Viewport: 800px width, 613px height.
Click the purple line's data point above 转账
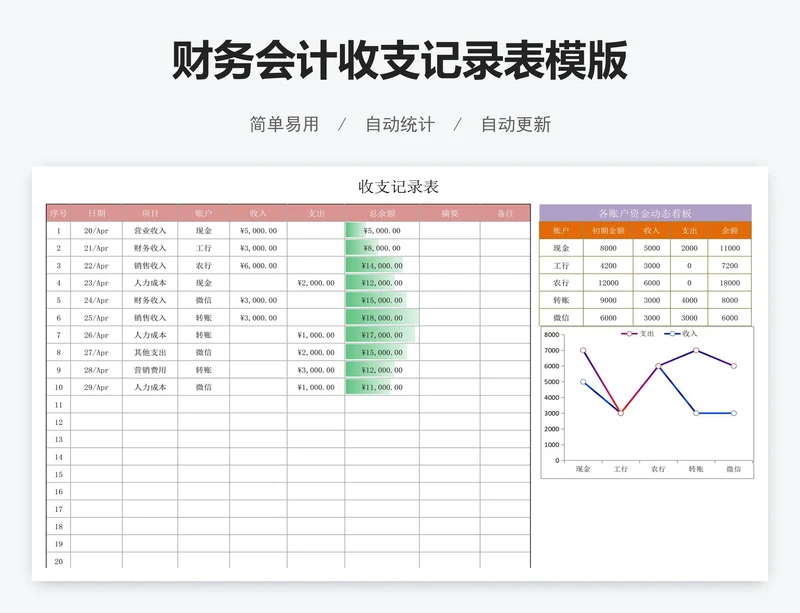[x=696, y=350]
